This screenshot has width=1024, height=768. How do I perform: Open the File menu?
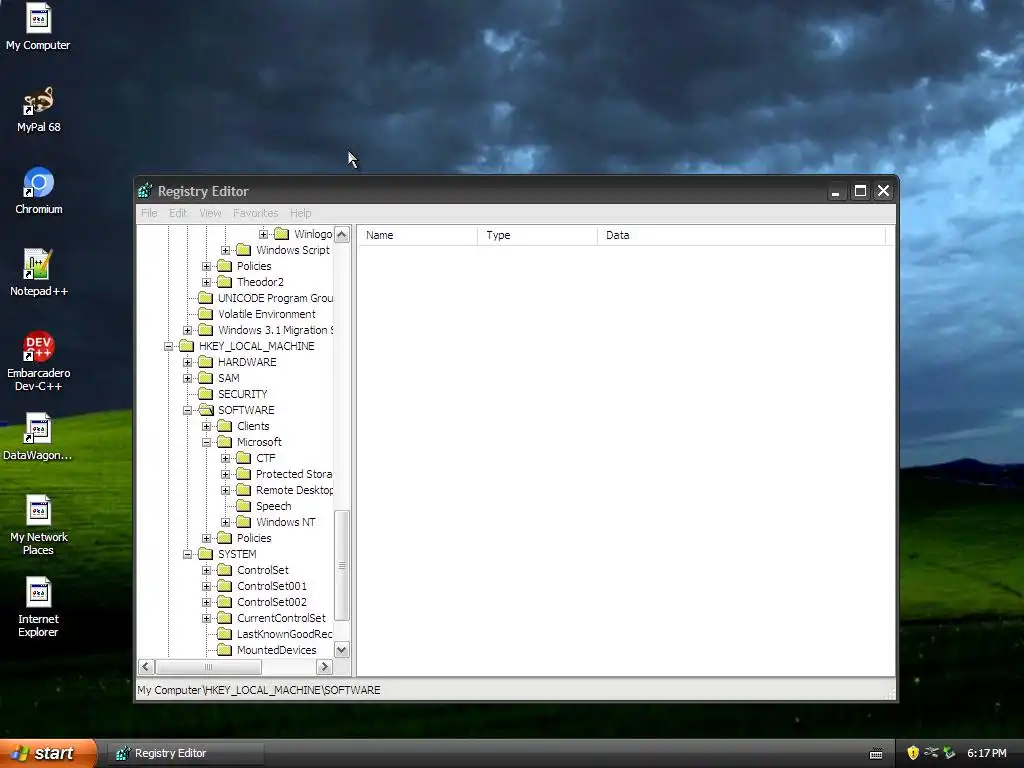[149, 213]
